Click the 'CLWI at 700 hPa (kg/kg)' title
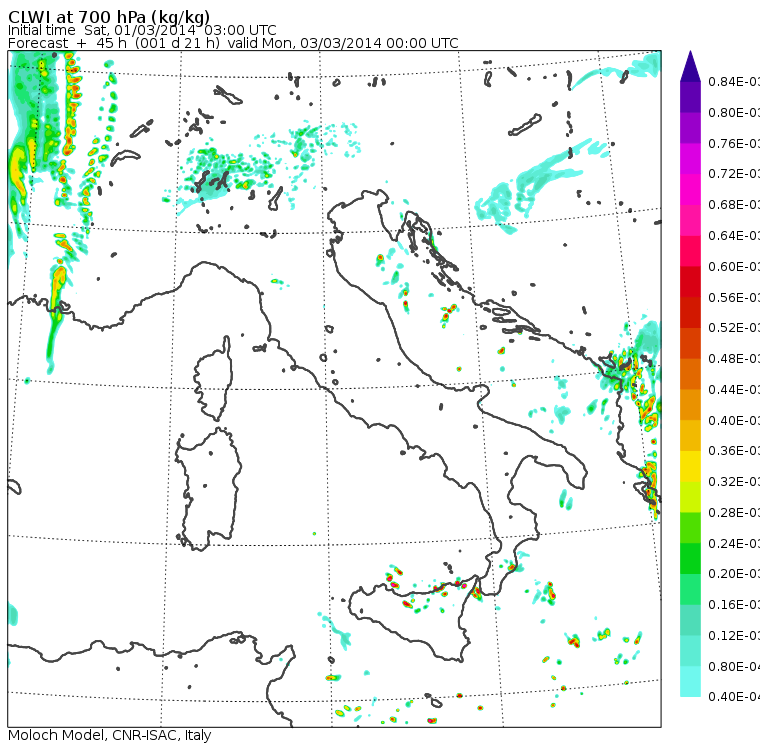760x749 pixels. pos(109,17)
